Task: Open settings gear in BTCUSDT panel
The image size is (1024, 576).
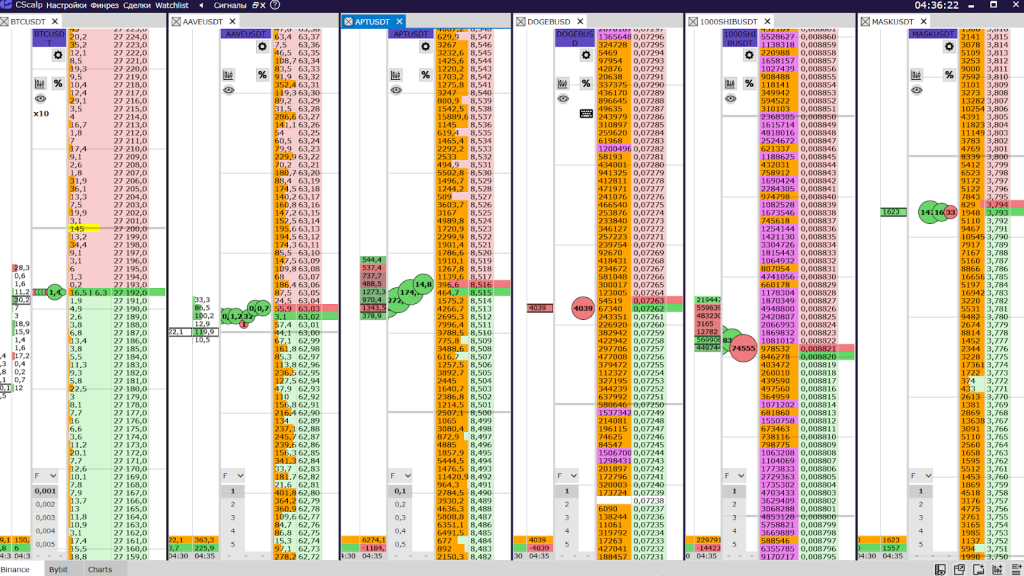Action: coord(58,56)
